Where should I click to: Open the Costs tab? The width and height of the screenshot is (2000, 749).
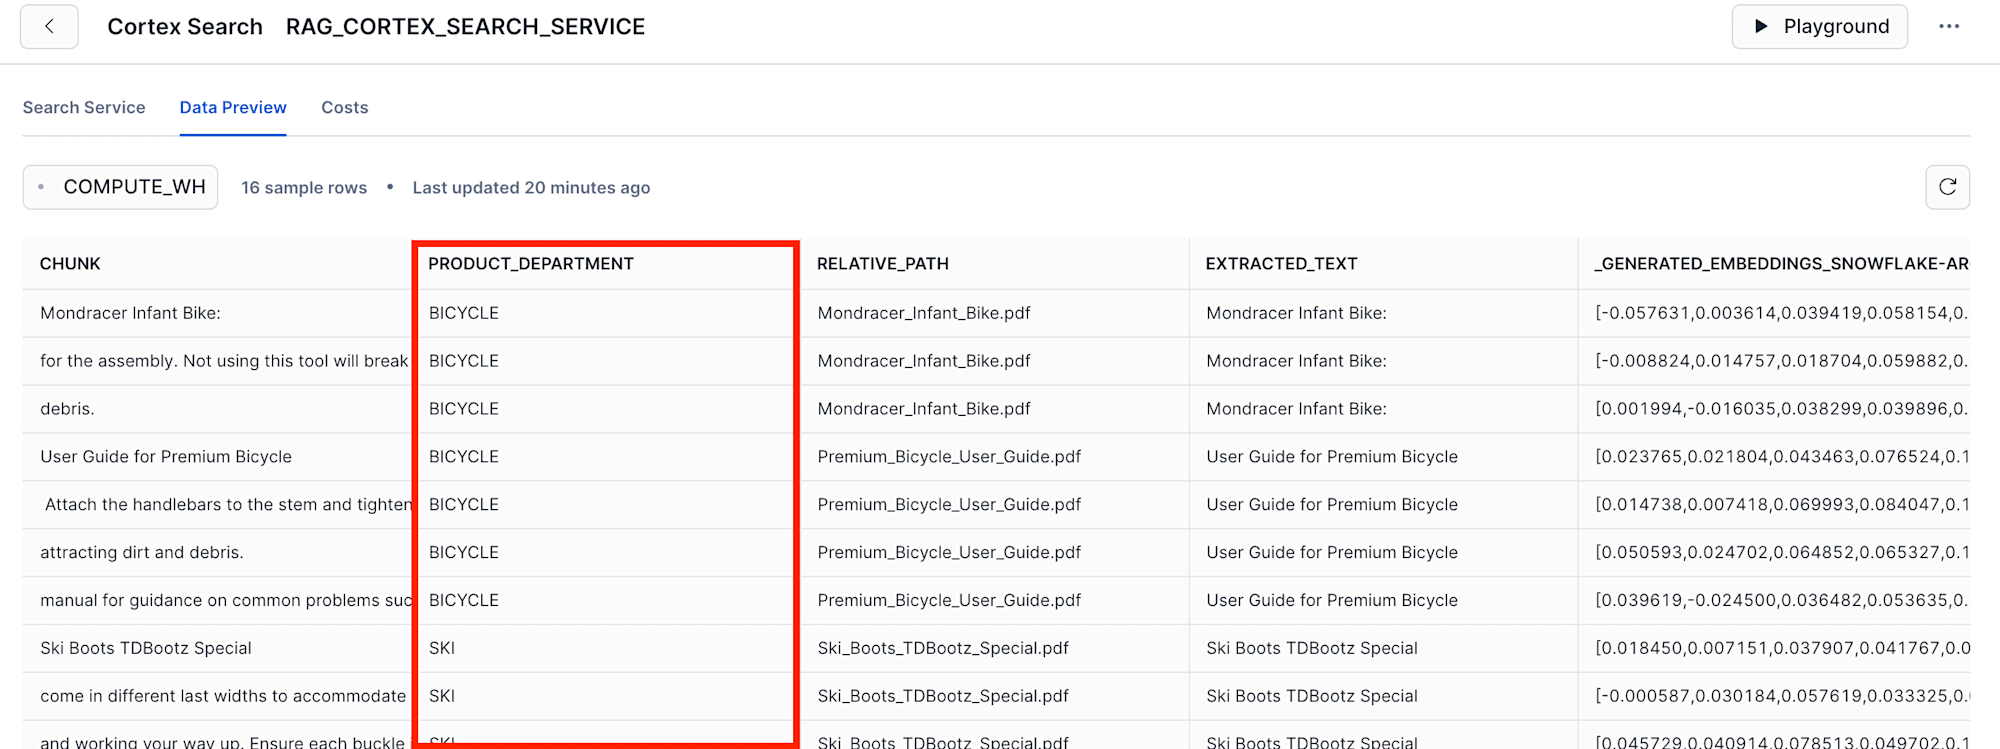click(344, 107)
